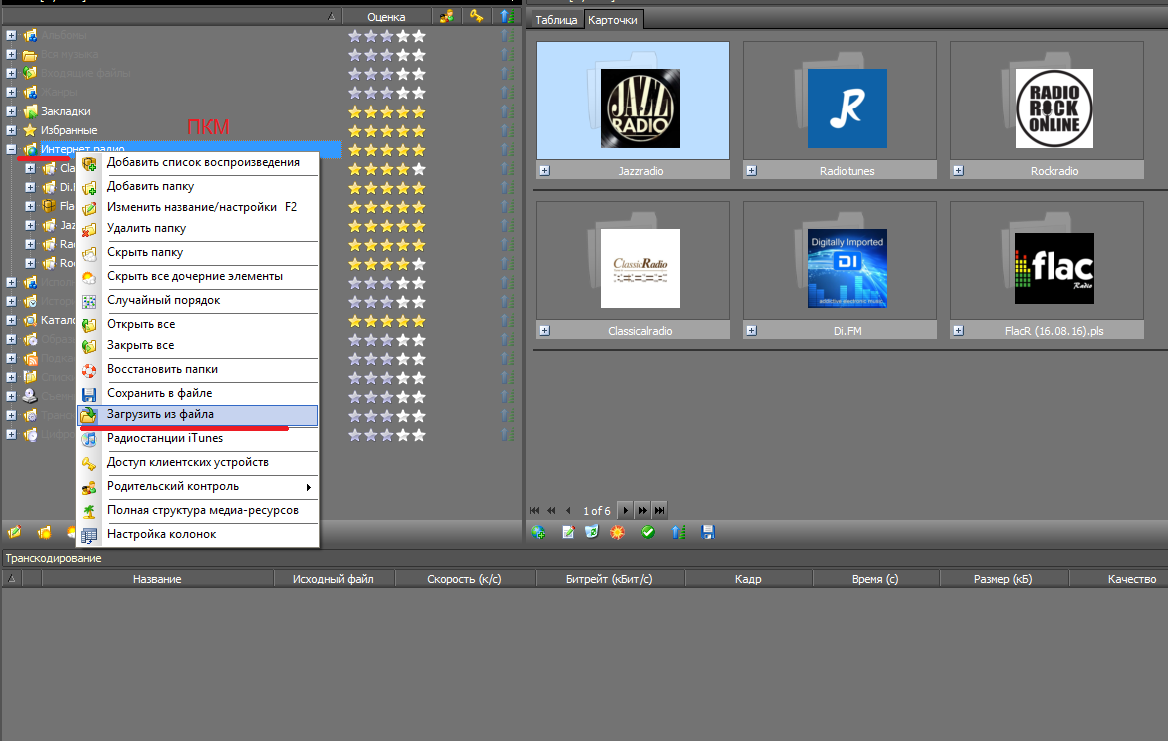Screen dimensions: 1168x741
Task: Click the users icon in the column header
Action: (x=445, y=16)
